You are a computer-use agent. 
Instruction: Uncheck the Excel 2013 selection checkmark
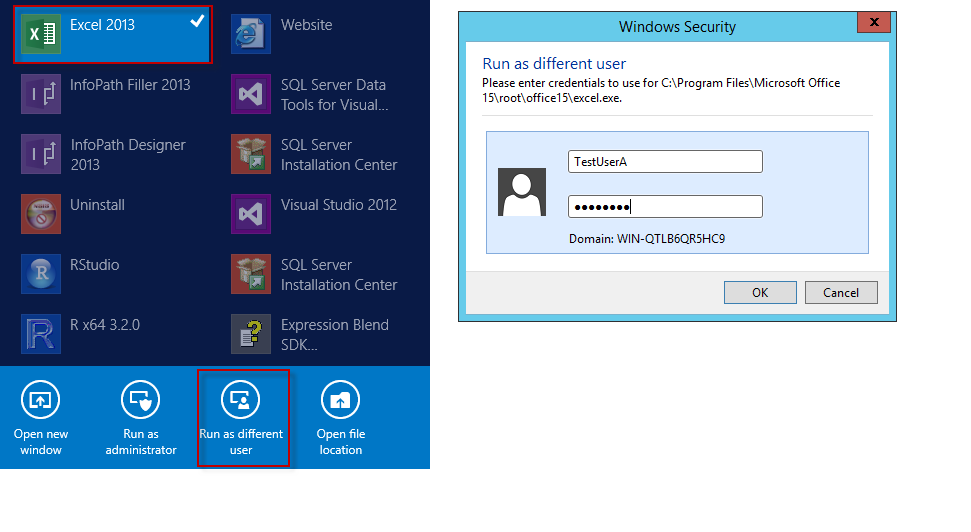coord(197,22)
